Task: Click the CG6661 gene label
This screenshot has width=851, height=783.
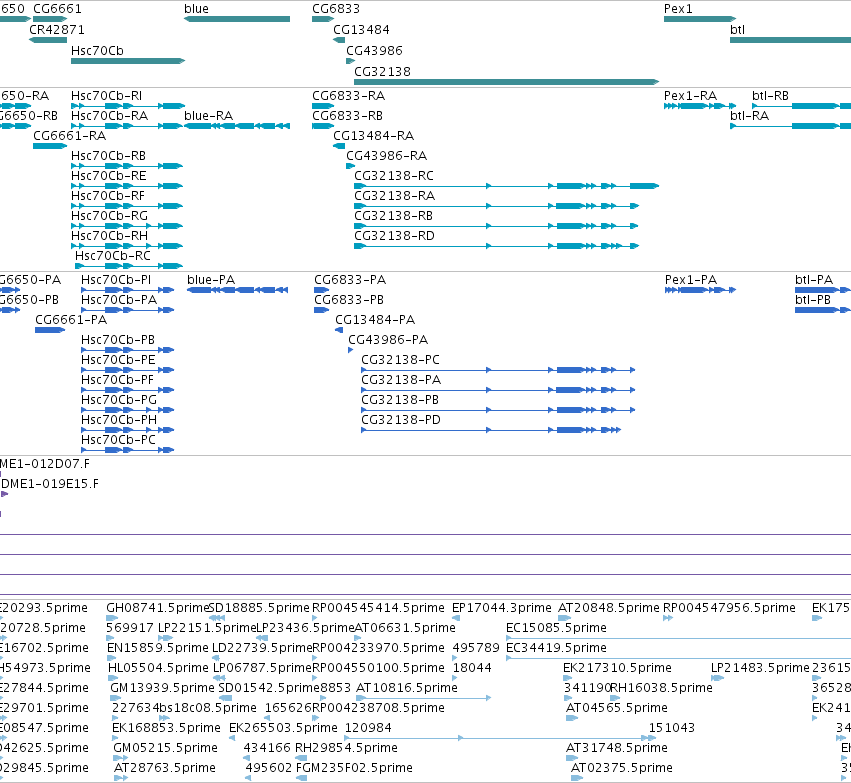Action: [x=57, y=9]
